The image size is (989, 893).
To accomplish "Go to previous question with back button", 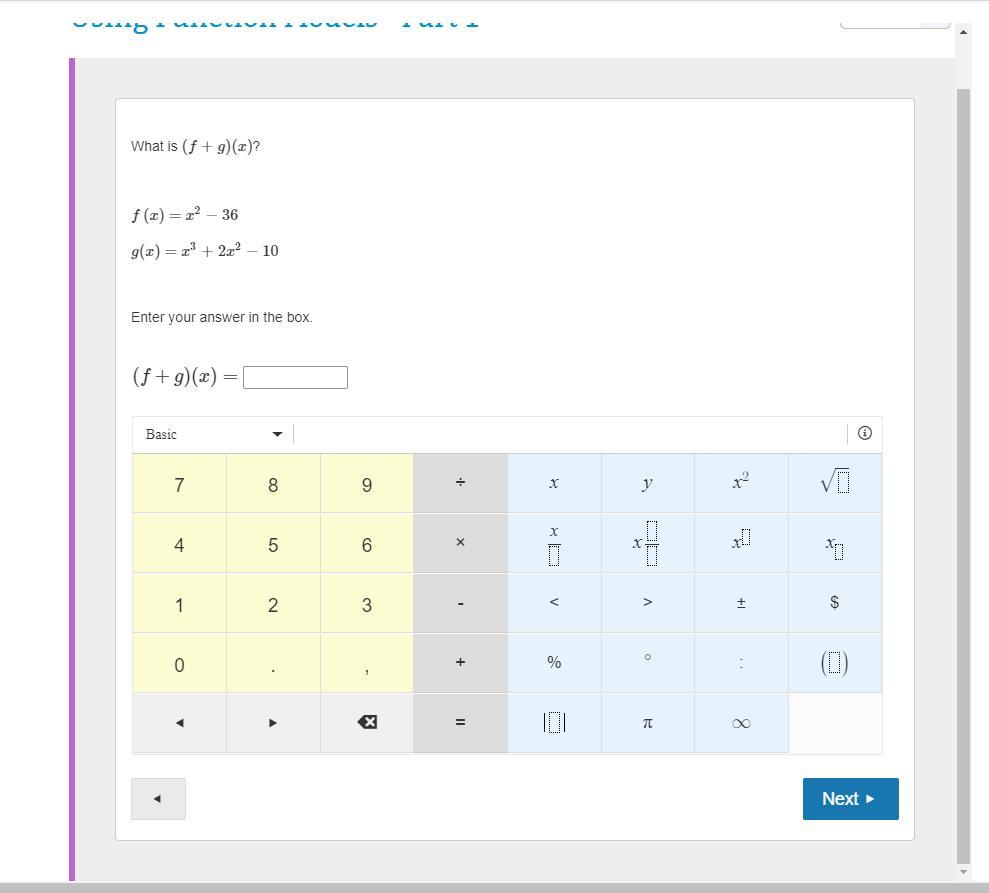I will click(x=158, y=799).
